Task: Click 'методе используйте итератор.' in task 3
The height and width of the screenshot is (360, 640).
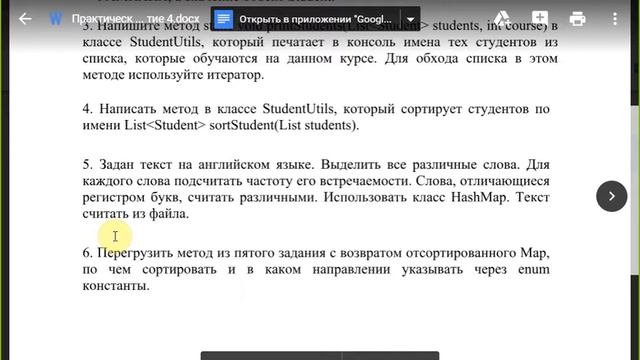Action: pos(173,75)
